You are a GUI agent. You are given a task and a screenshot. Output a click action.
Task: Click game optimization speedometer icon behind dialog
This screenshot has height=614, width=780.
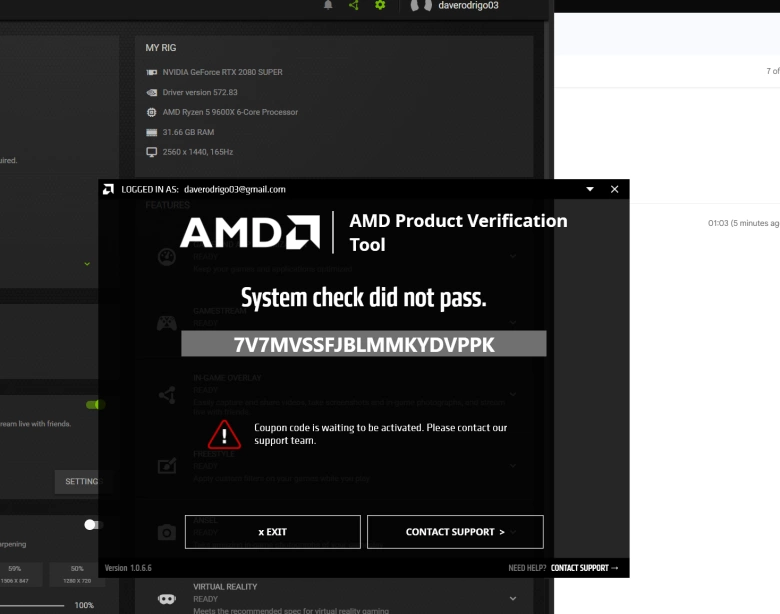(167, 257)
